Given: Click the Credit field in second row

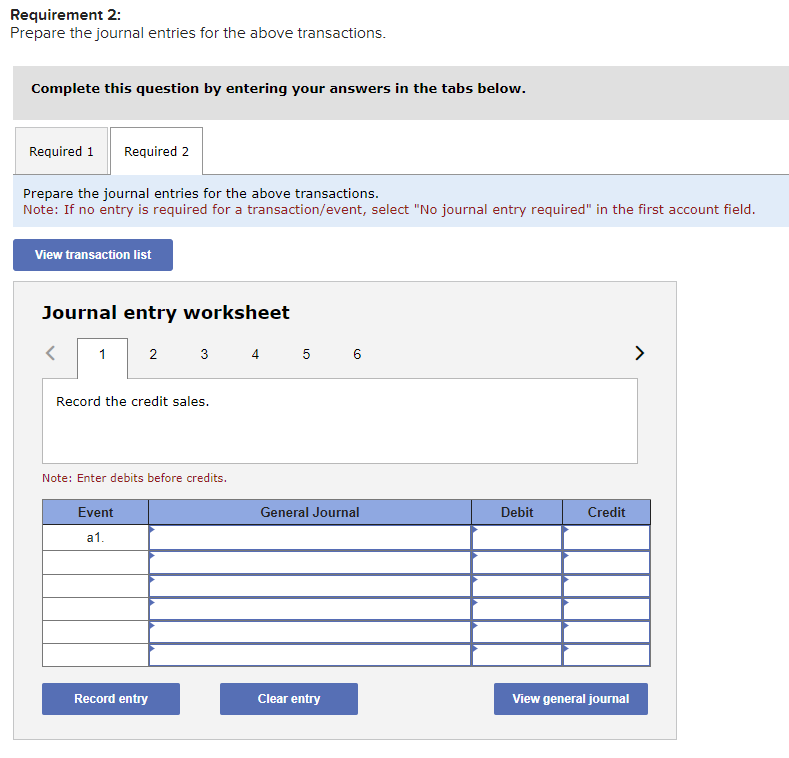Looking at the screenshot, I should 606,562.
